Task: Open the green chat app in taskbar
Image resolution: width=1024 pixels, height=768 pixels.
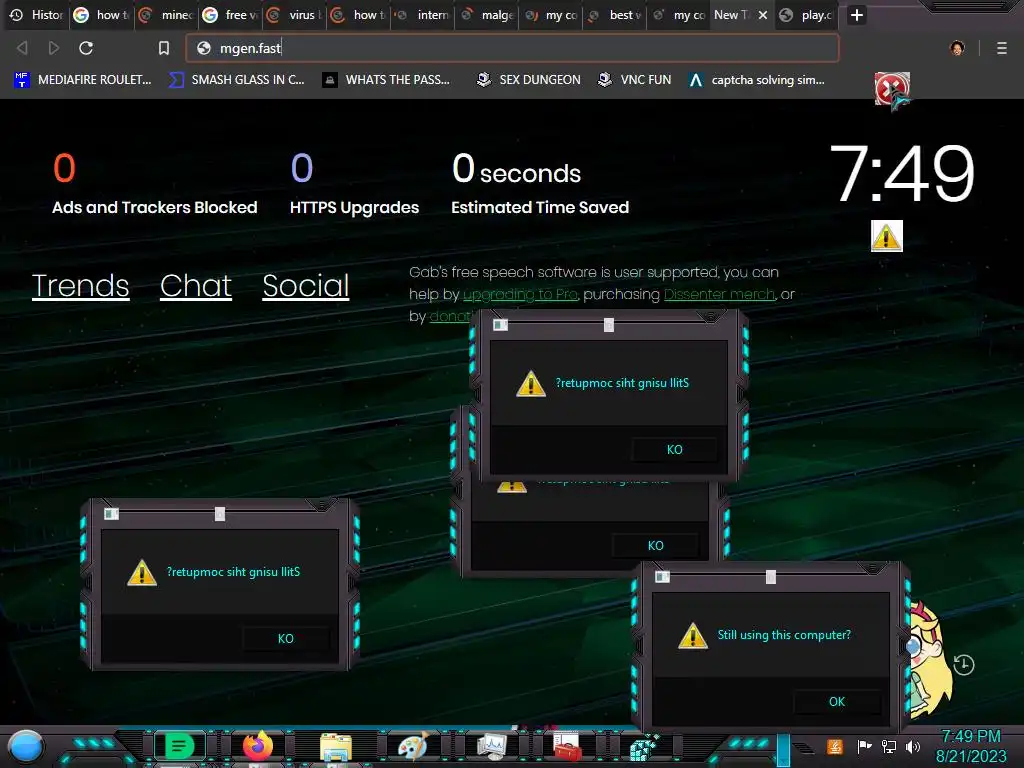Action: coord(179,746)
